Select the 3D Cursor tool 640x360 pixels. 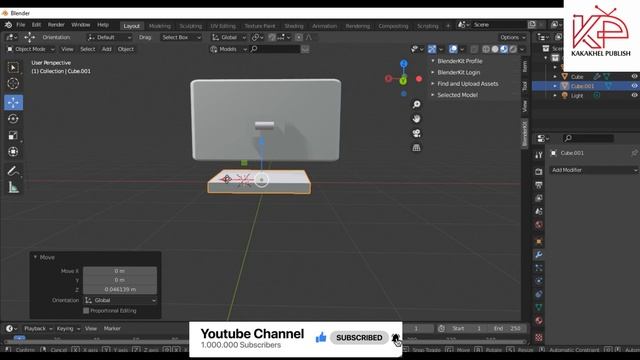click(x=13, y=84)
